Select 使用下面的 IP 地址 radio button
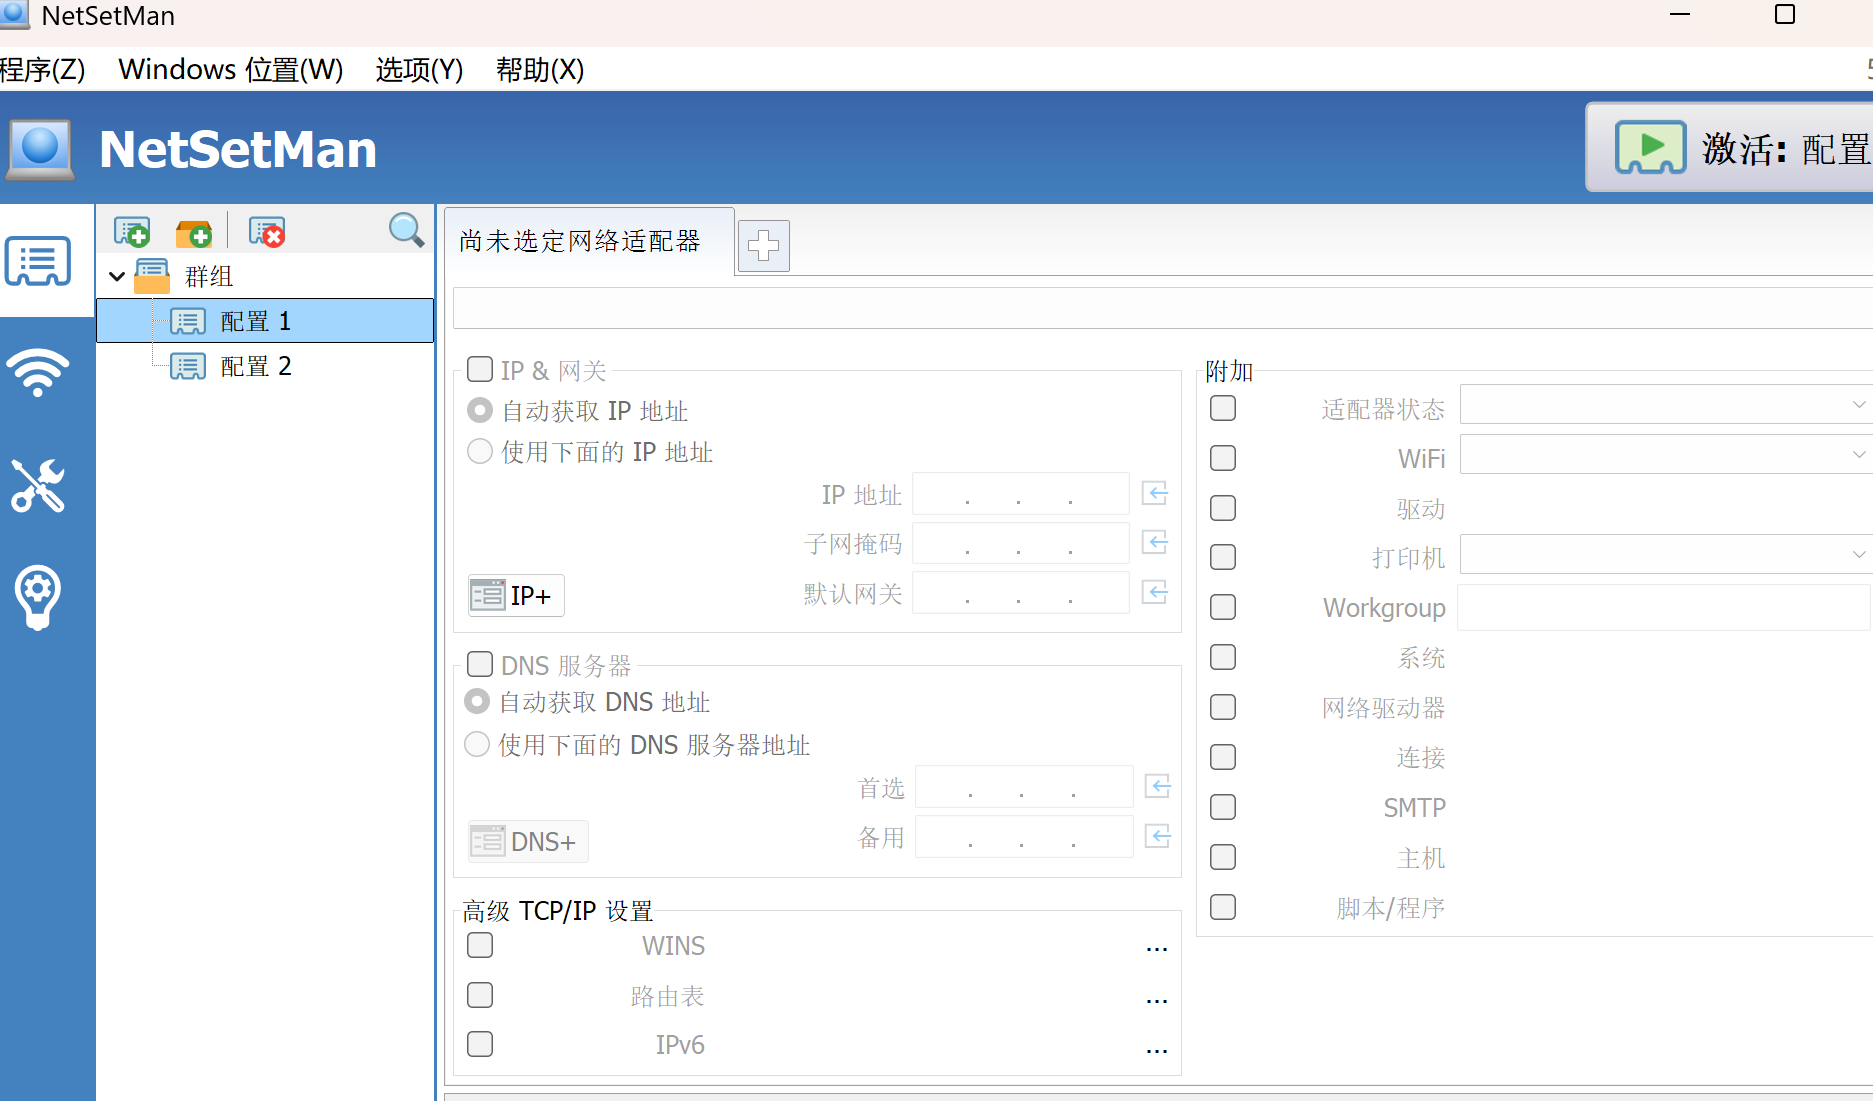 480,451
